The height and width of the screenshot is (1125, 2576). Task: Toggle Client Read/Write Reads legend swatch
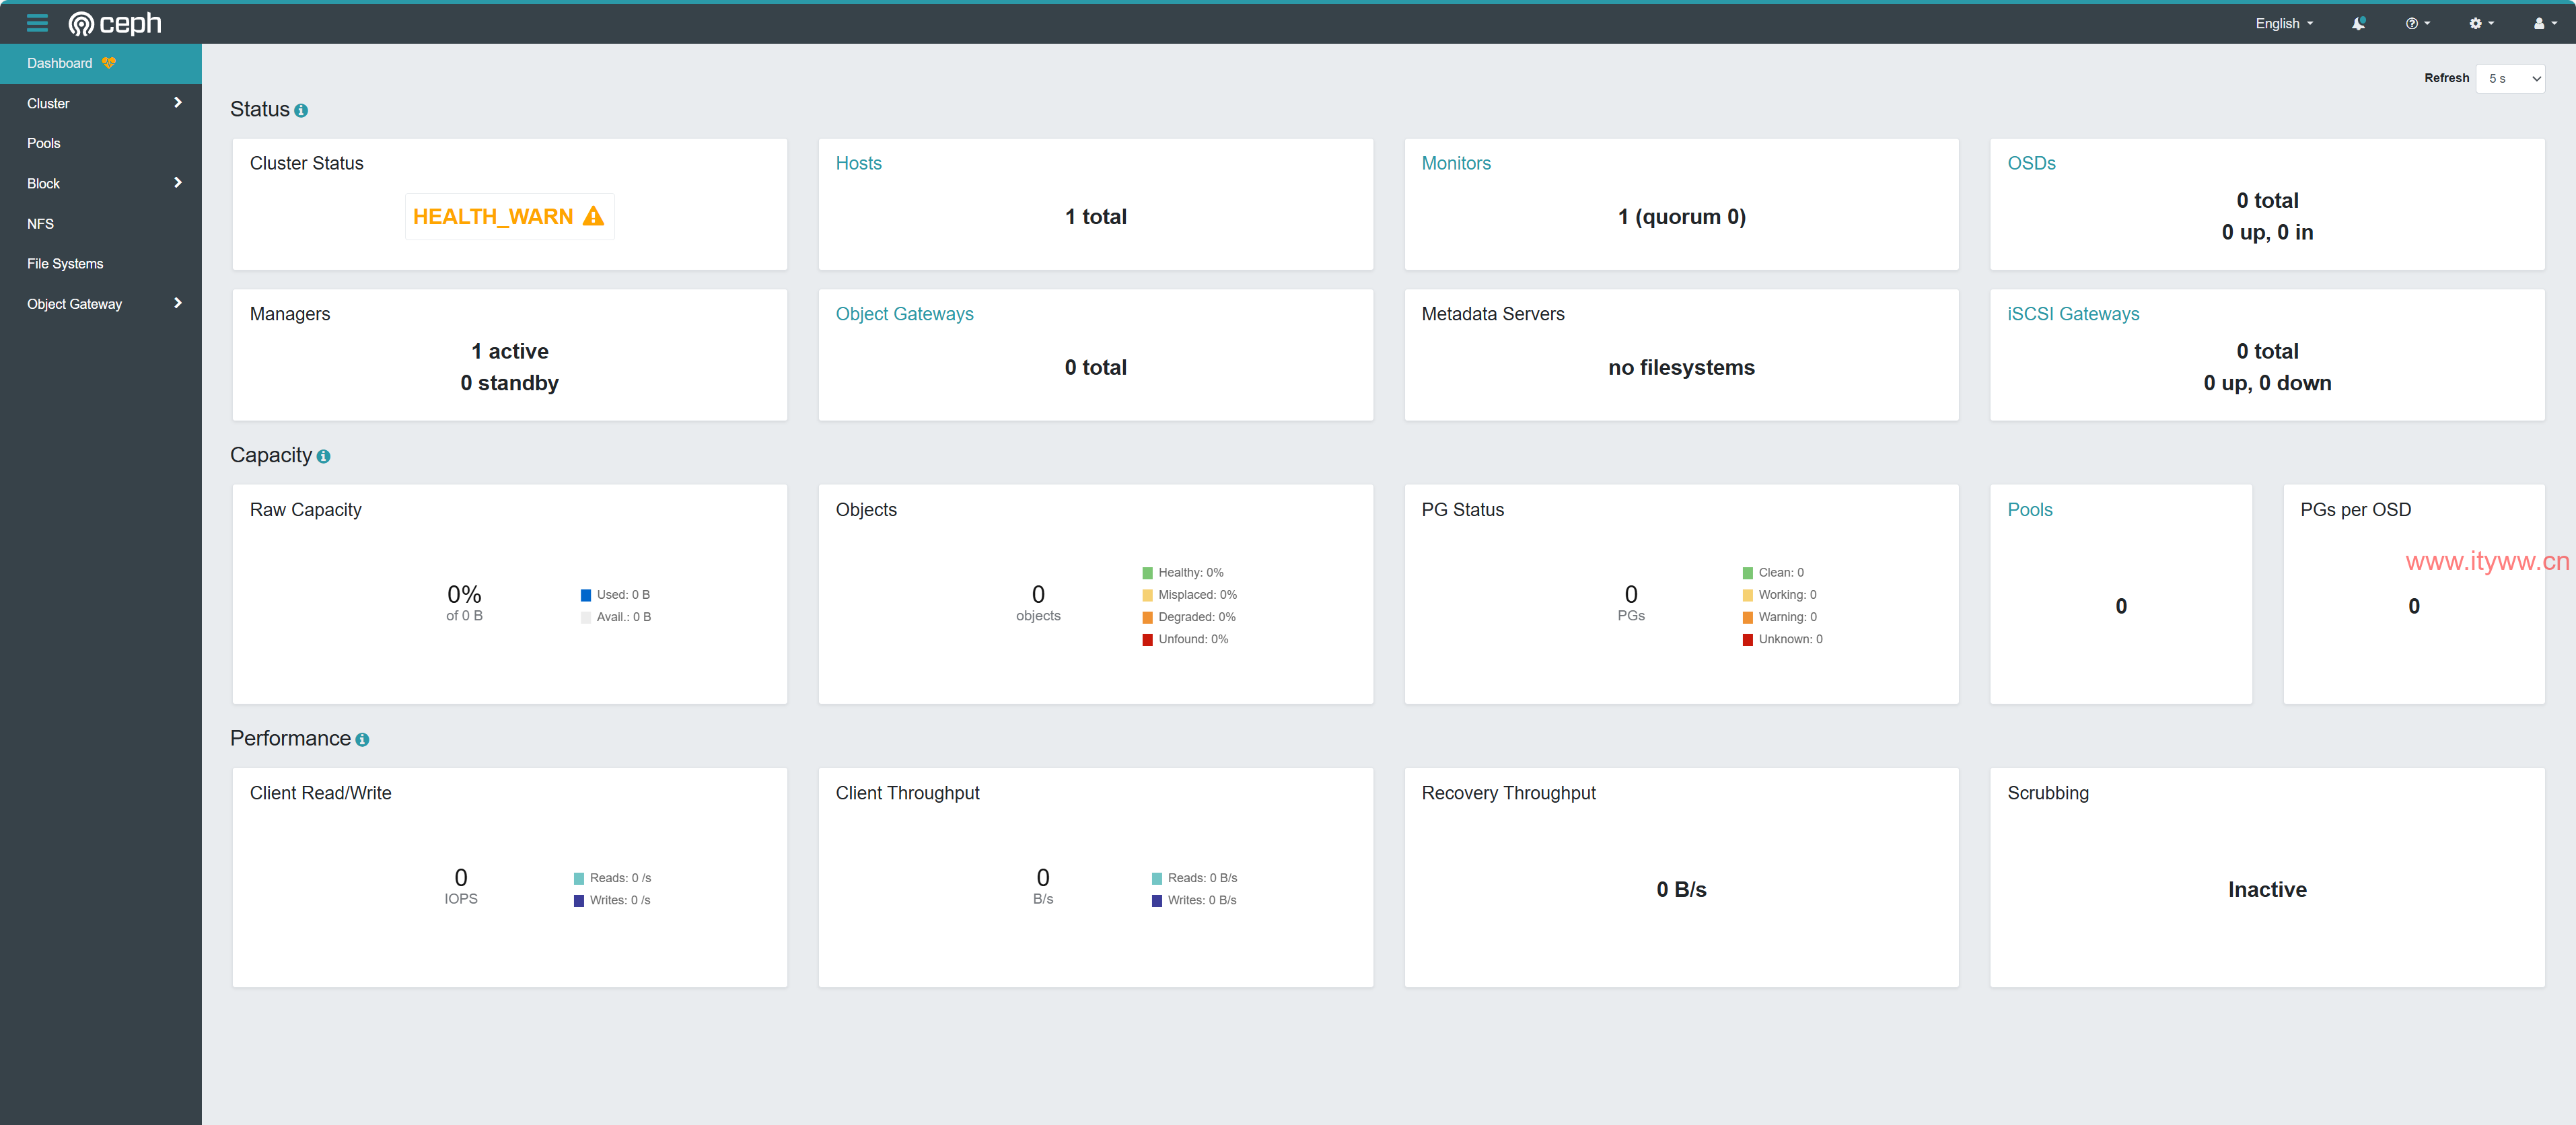579,878
